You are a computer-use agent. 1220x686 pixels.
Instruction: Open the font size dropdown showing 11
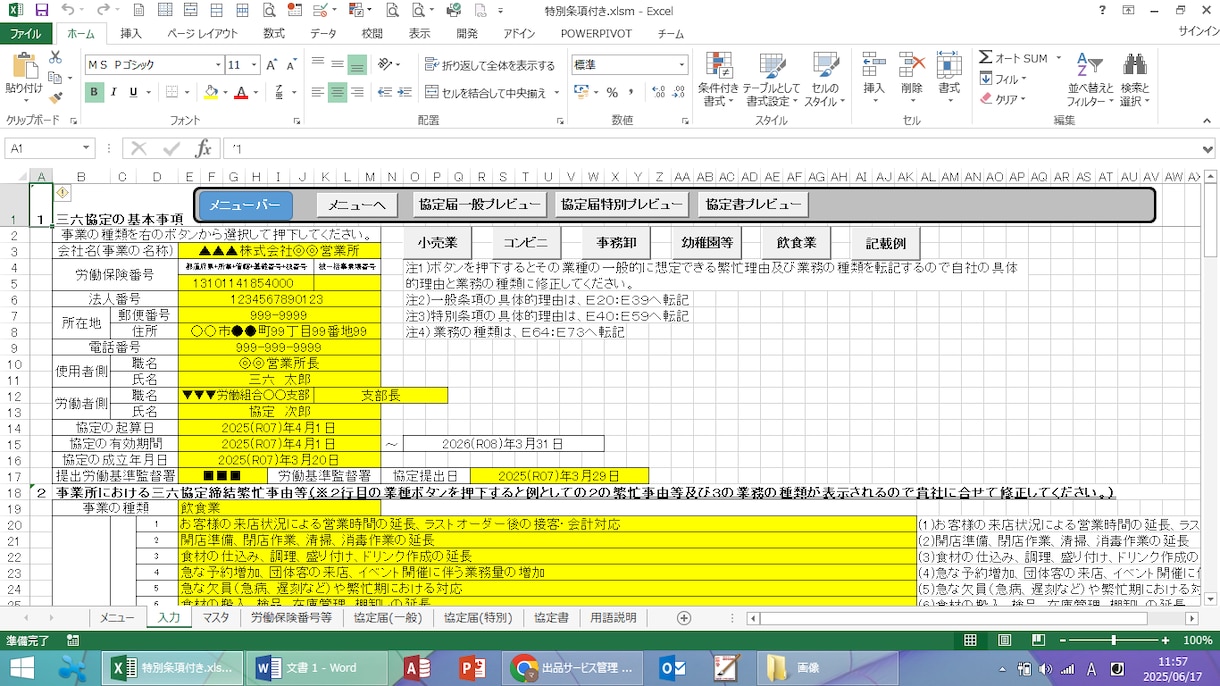(255, 65)
